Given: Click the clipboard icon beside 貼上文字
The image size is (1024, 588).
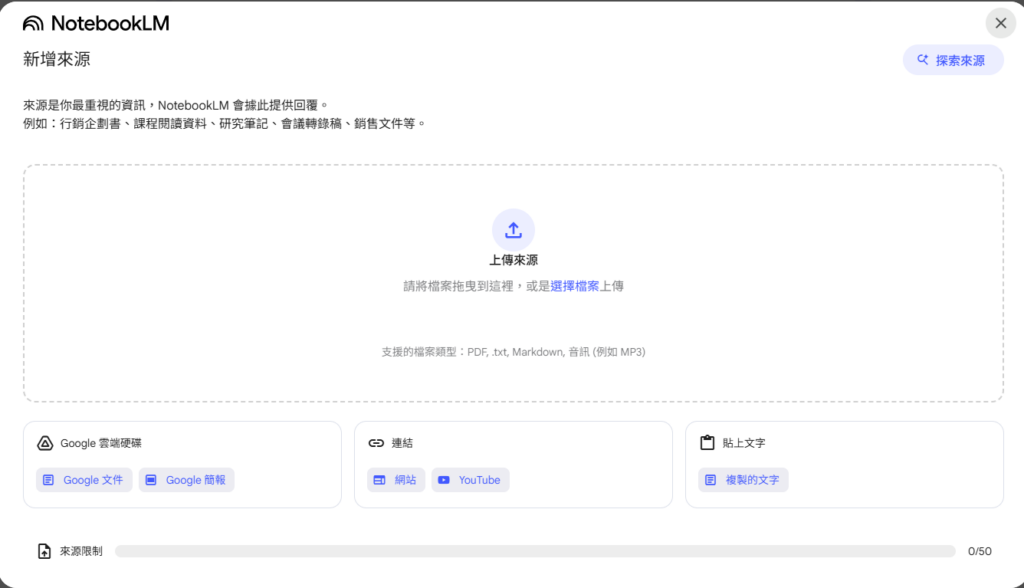Looking at the screenshot, I should pos(707,443).
